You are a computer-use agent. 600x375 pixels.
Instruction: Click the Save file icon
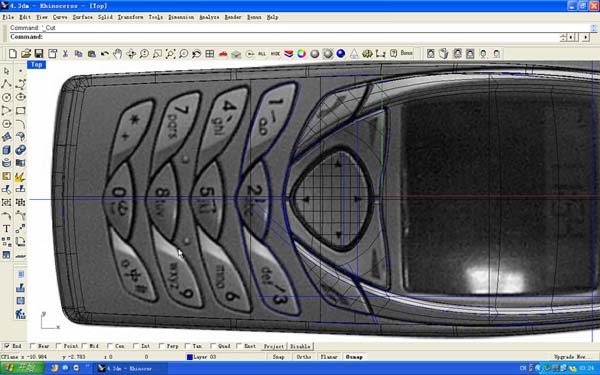39,54
